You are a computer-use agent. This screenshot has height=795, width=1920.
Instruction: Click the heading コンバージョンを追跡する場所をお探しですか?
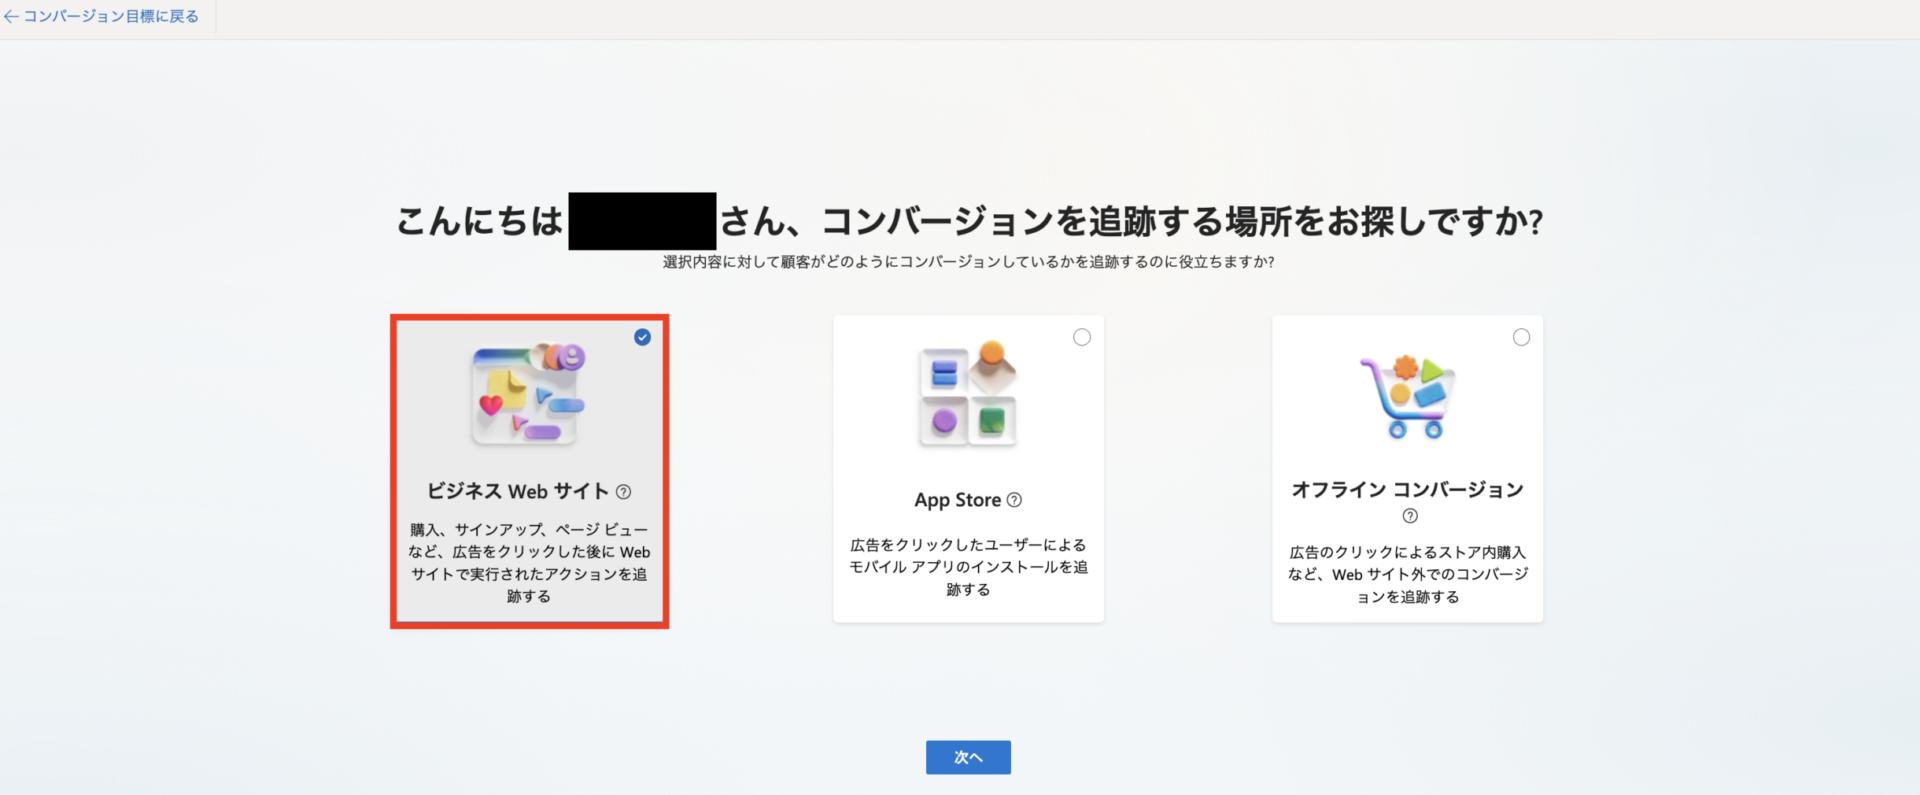(1183, 221)
